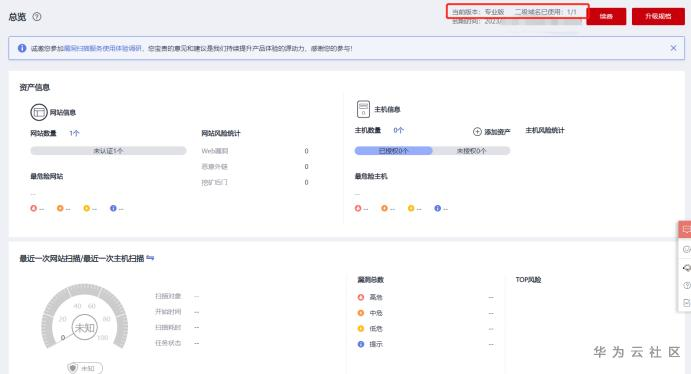Click the yellow low-risk icon under 最危险主机

(x=411, y=208)
